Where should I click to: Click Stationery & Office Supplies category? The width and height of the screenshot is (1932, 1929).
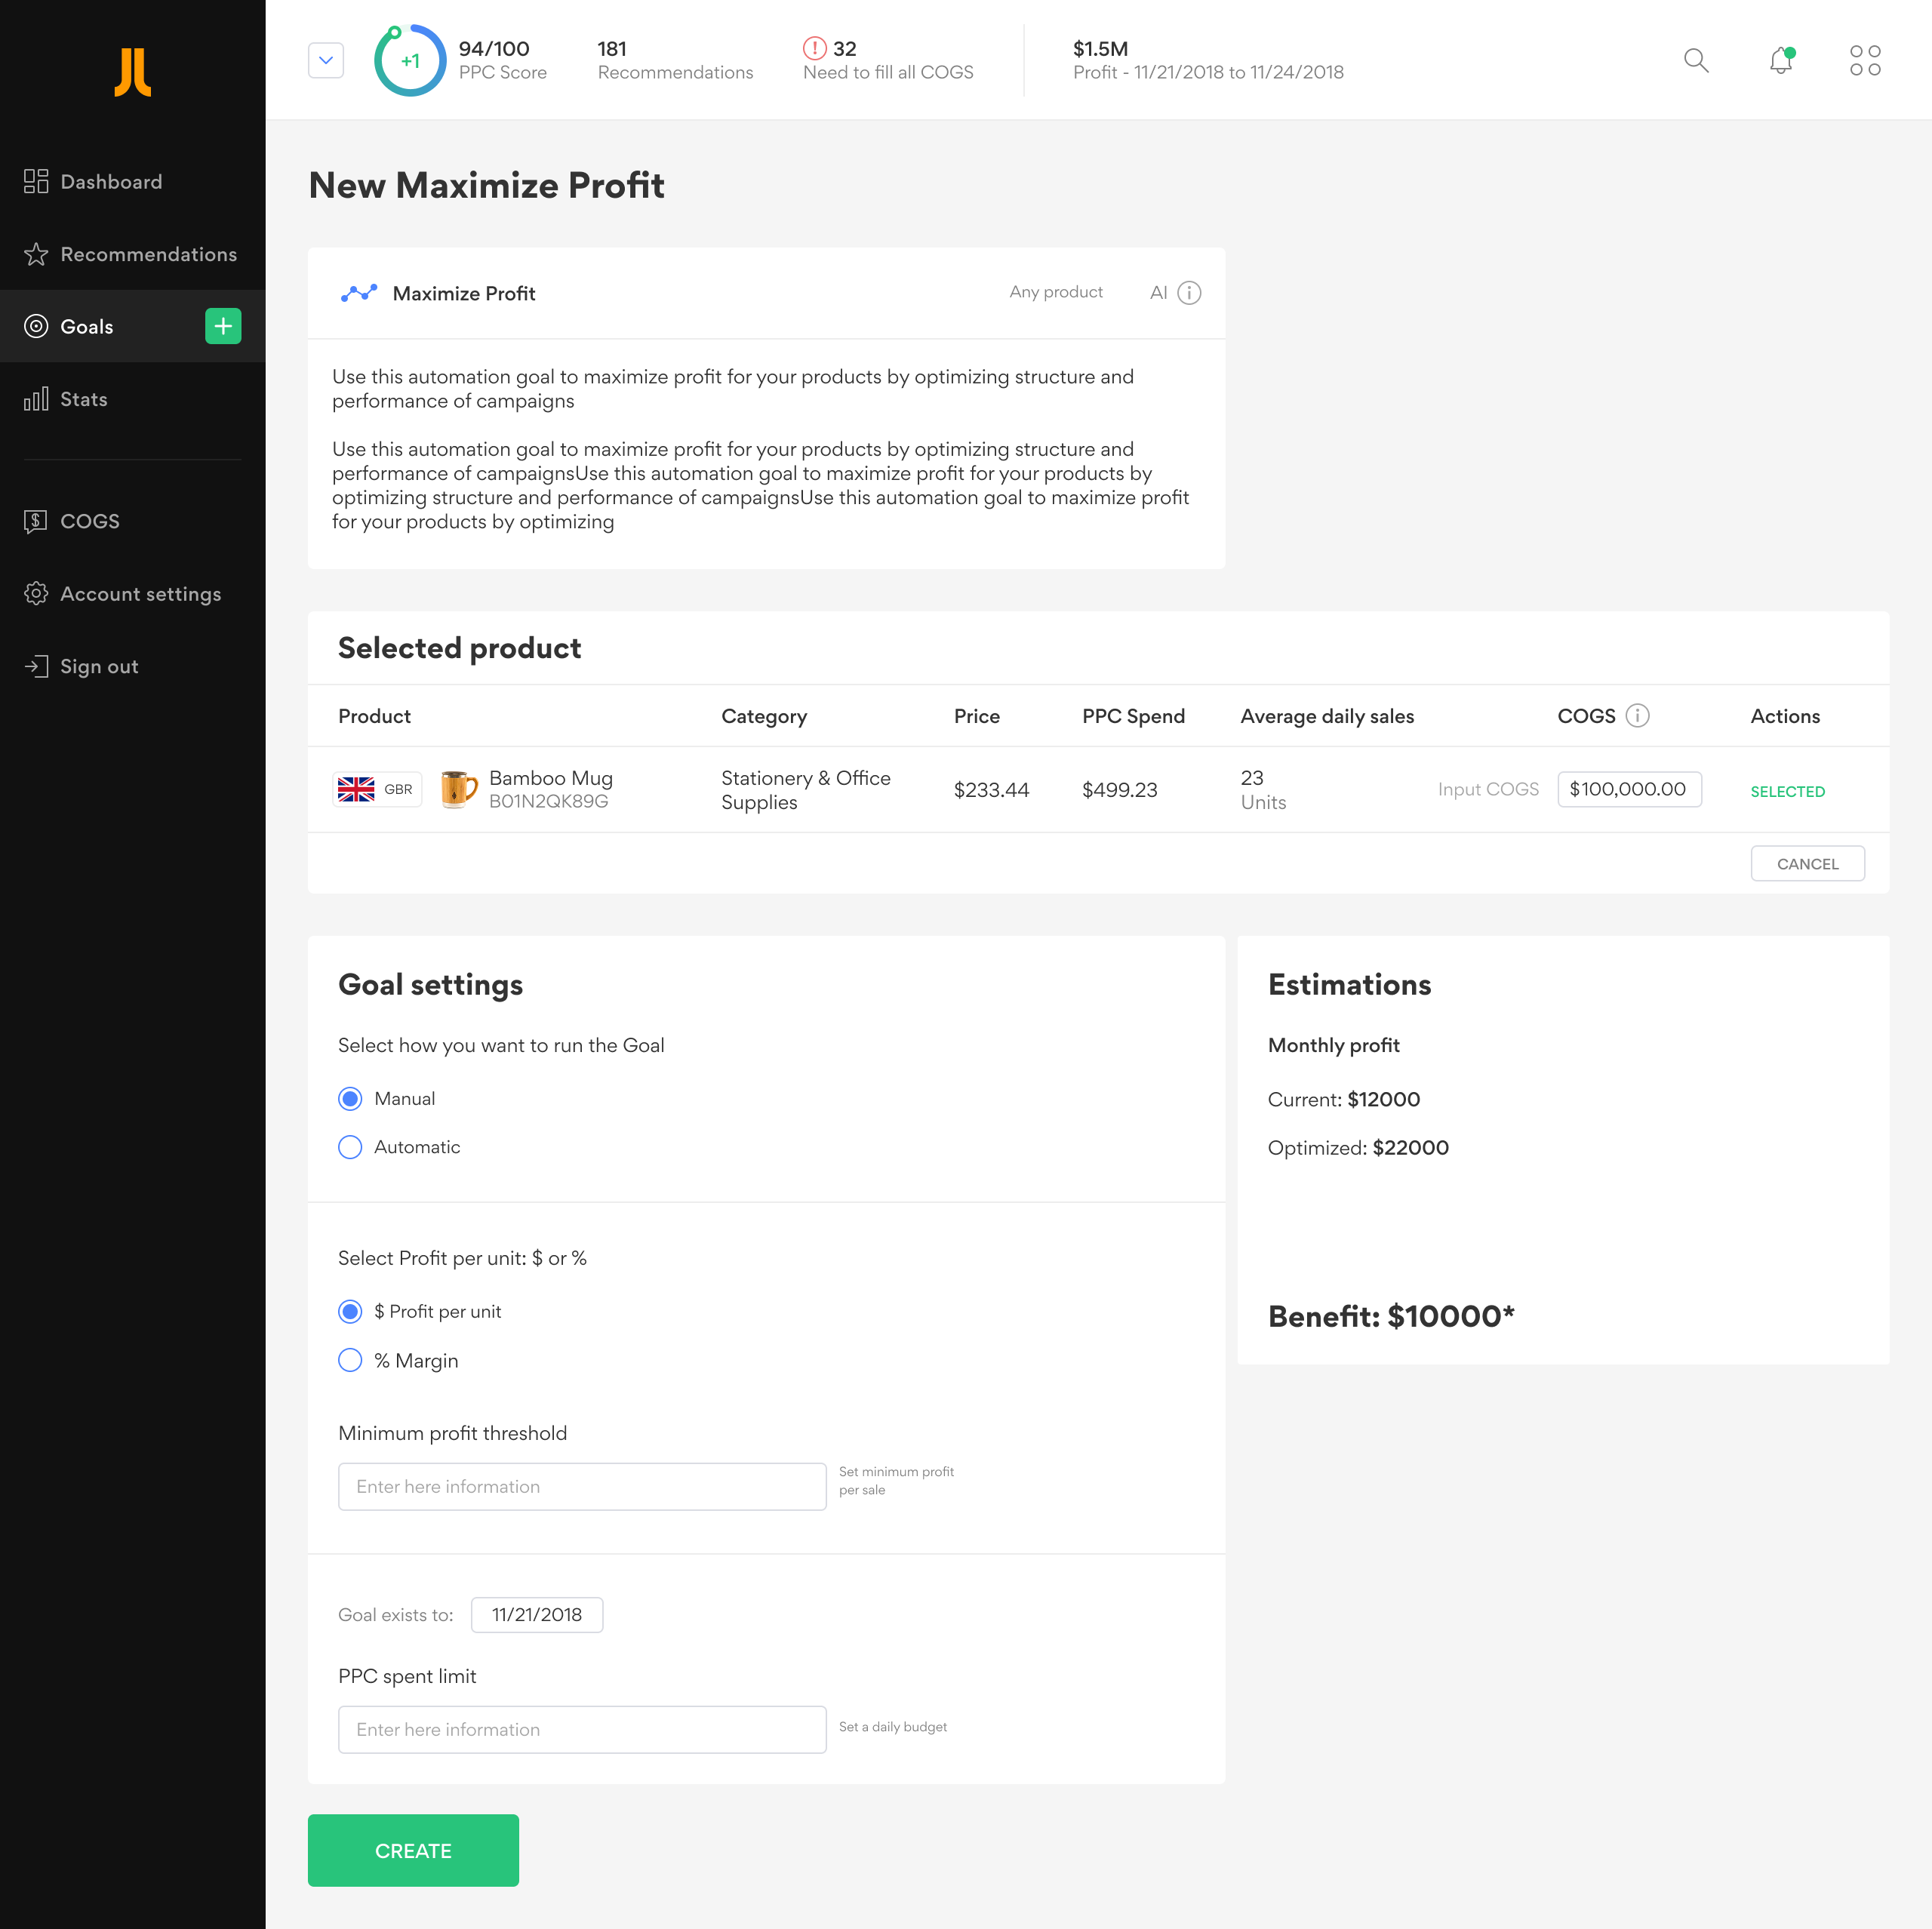pyautogui.click(x=805, y=790)
